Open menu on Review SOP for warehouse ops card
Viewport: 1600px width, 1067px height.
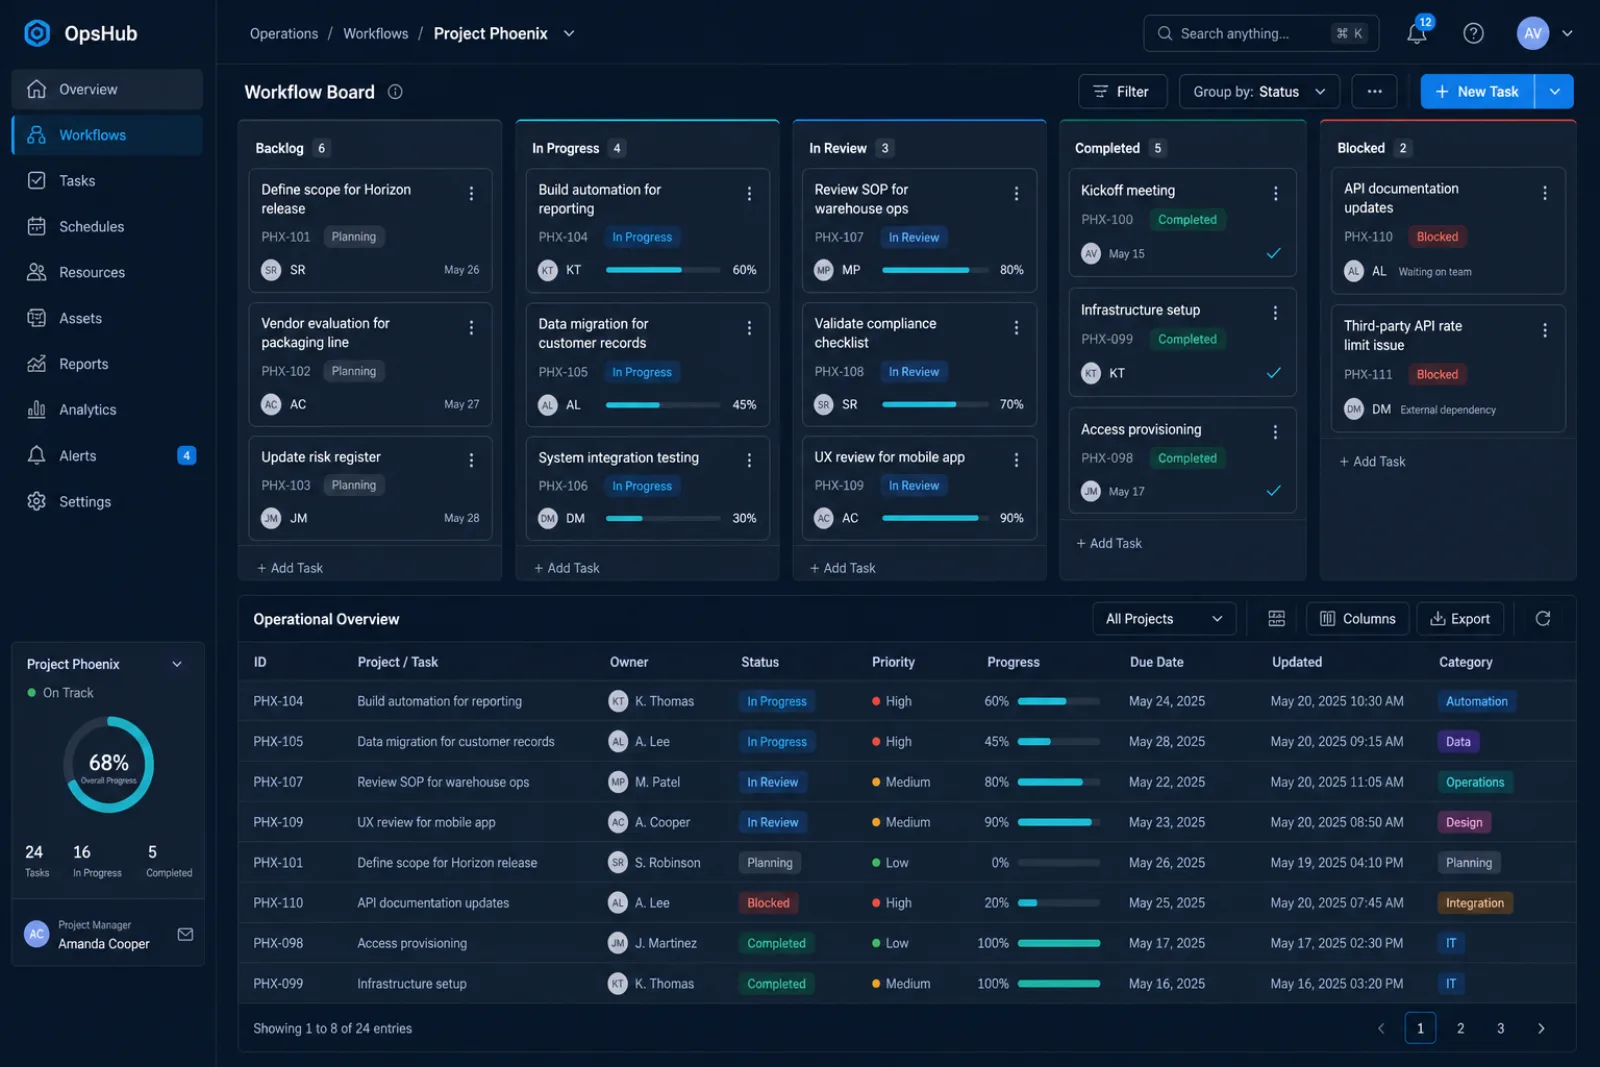[x=1016, y=194]
